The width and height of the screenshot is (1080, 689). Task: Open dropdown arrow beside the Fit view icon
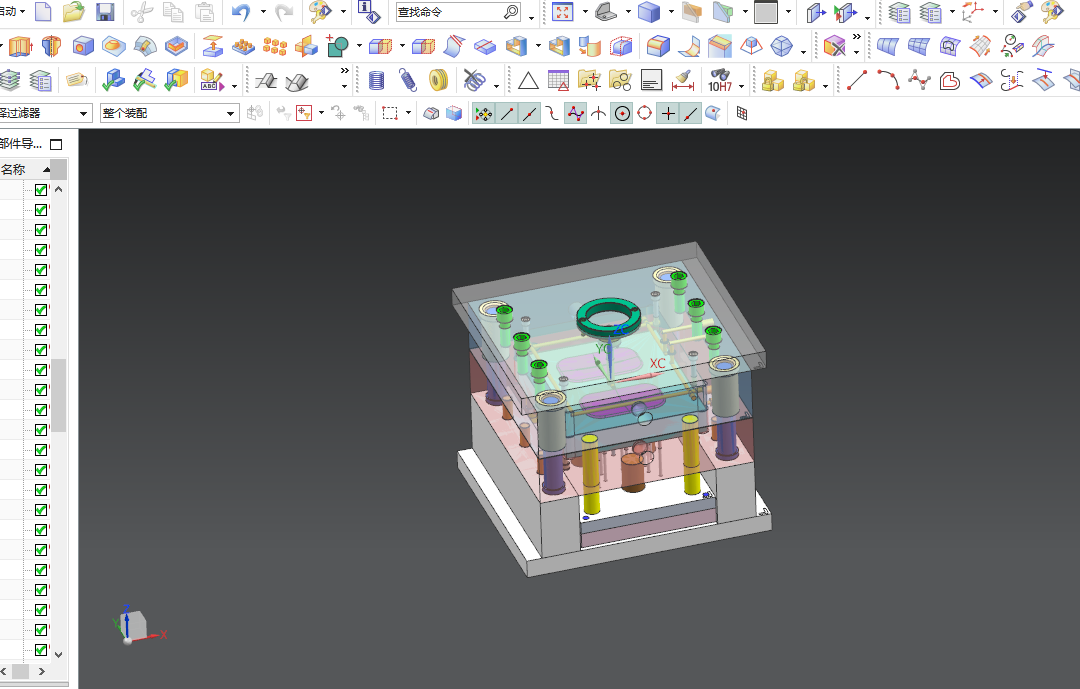(x=585, y=12)
